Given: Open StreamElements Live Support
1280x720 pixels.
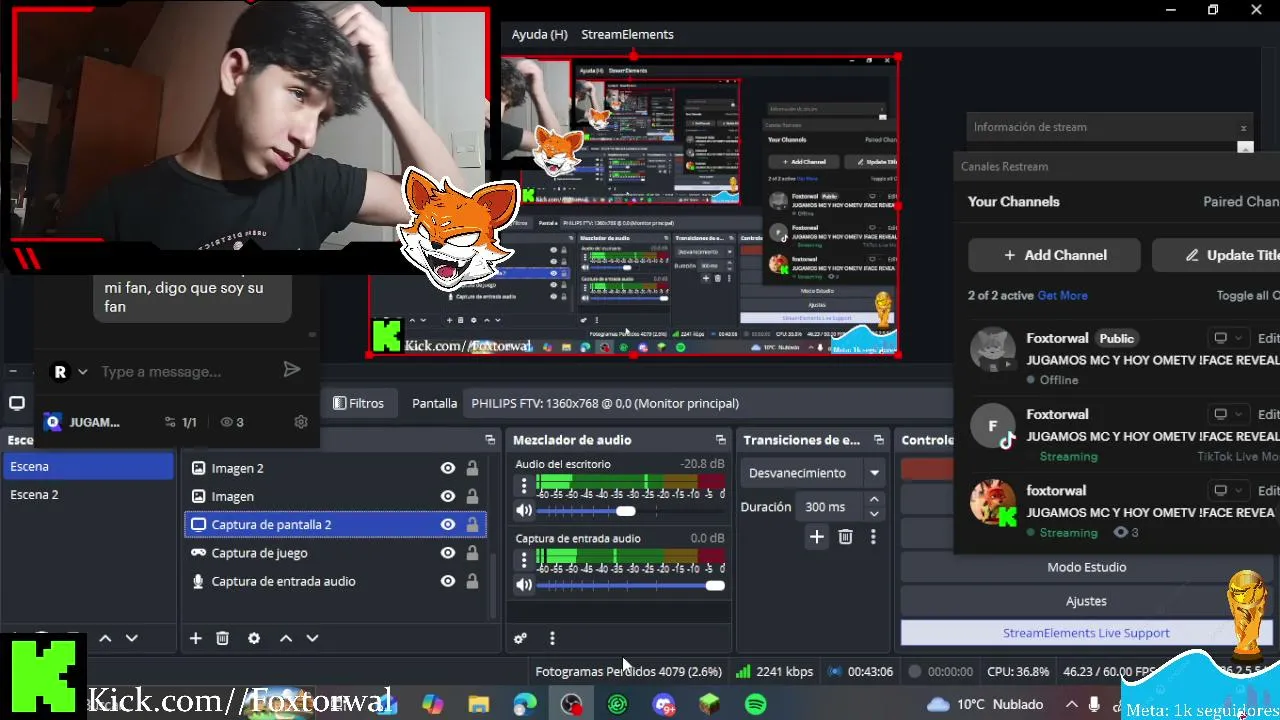Looking at the screenshot, I should tap(1086, 633).
